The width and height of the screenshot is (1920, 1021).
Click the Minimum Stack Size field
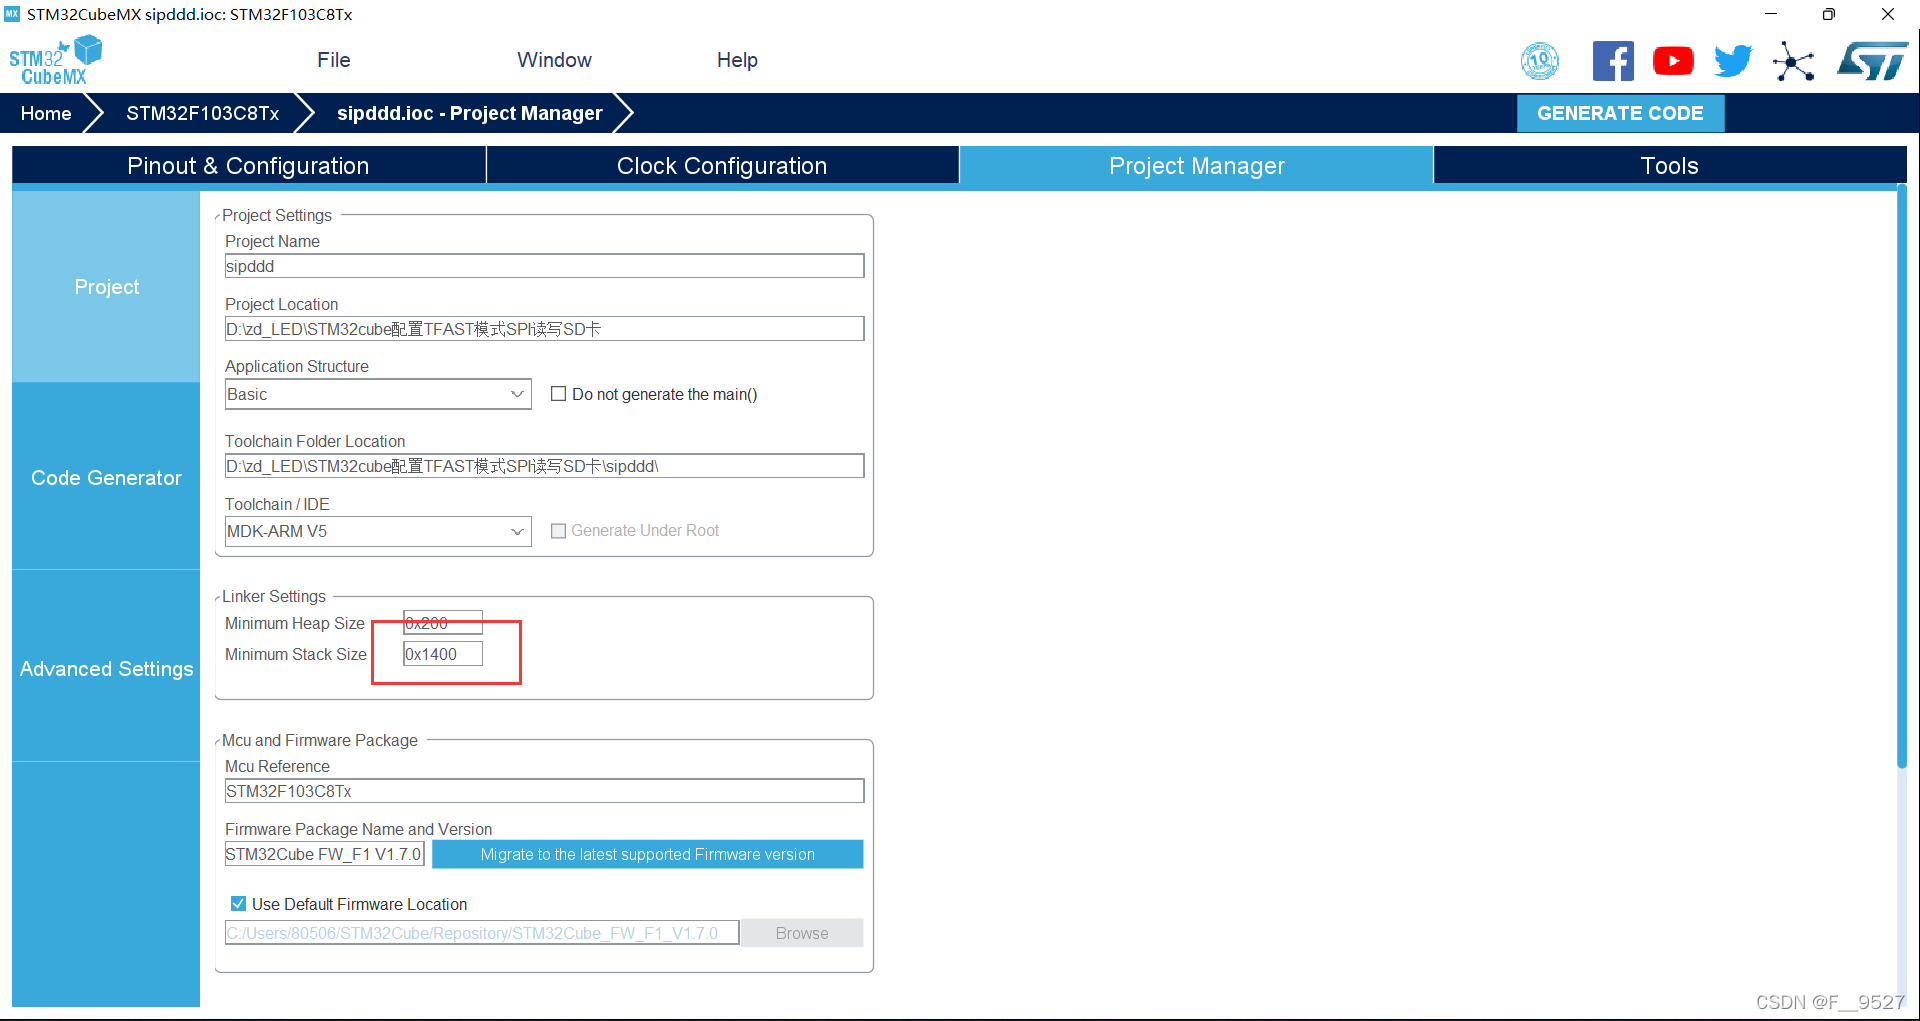pyautogui.click(x=442, y=654)
